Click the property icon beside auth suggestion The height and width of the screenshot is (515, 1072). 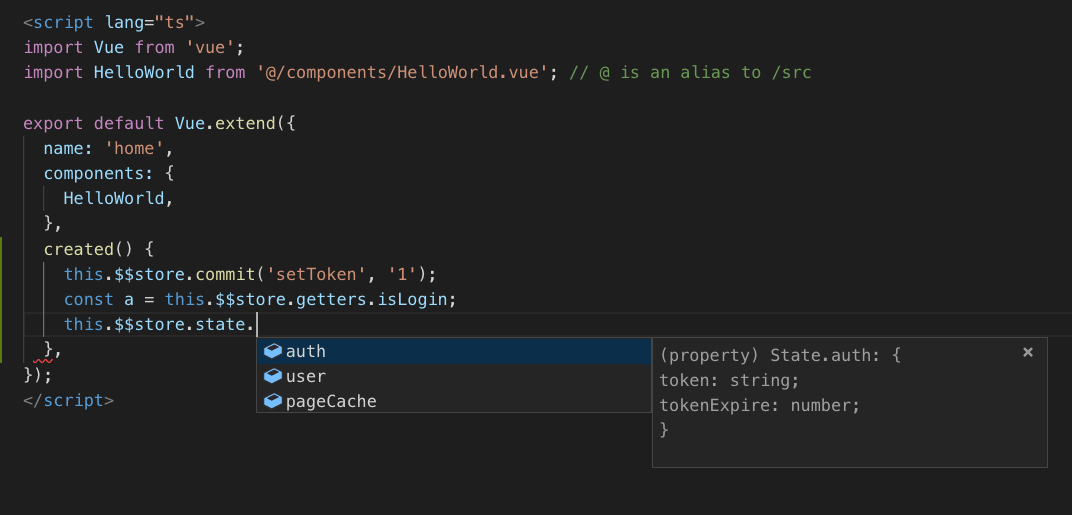coord(272,352)
